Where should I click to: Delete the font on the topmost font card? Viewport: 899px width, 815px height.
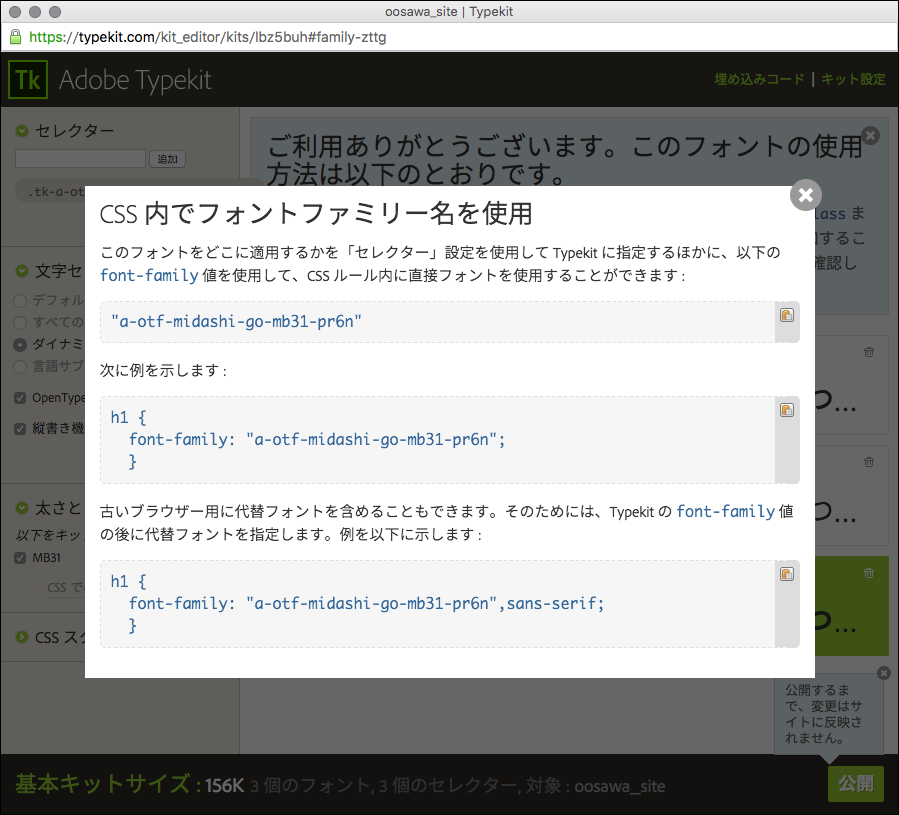click(x=869, y=352)
